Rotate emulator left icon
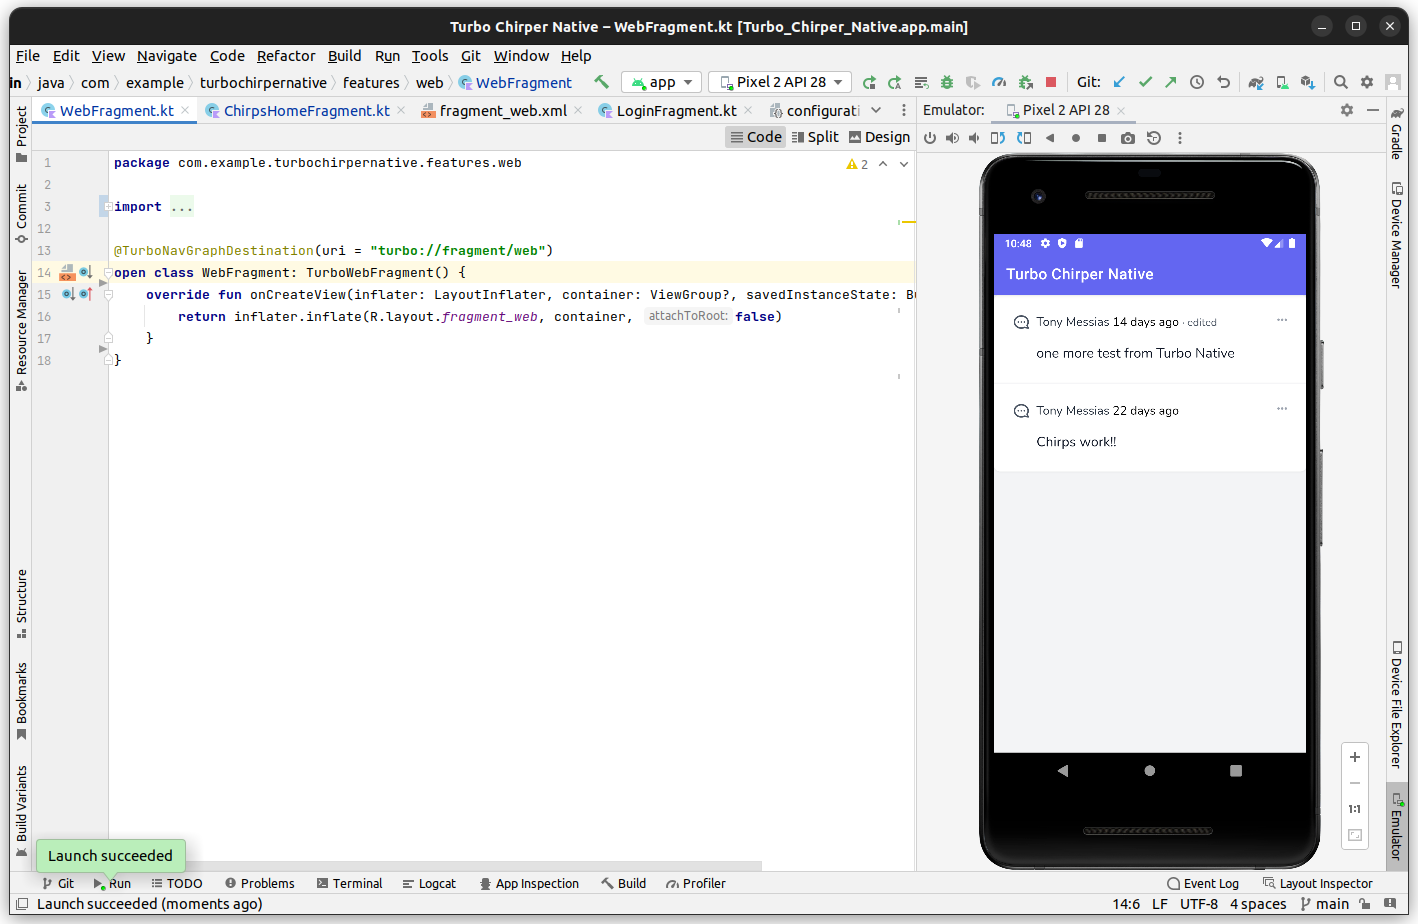The height and width of the screenshot is (924, 1418). pyautogui.click(x=998, y=138)
